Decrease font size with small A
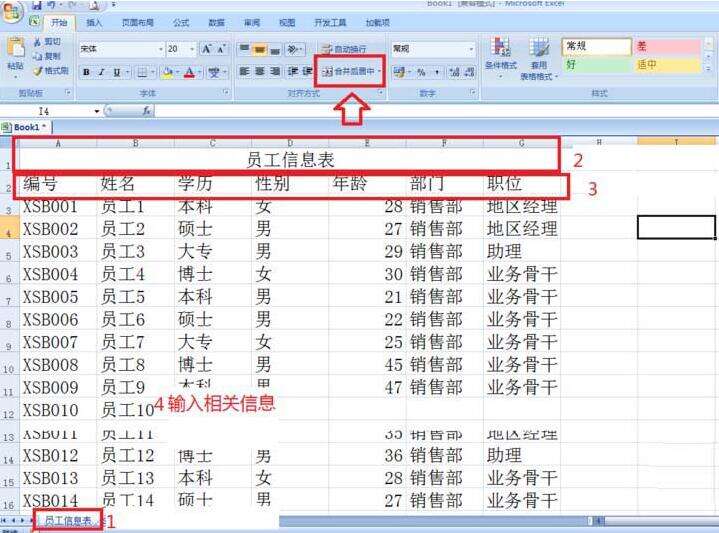The height and width of the screenshot is (533, 719). point(221,49)
